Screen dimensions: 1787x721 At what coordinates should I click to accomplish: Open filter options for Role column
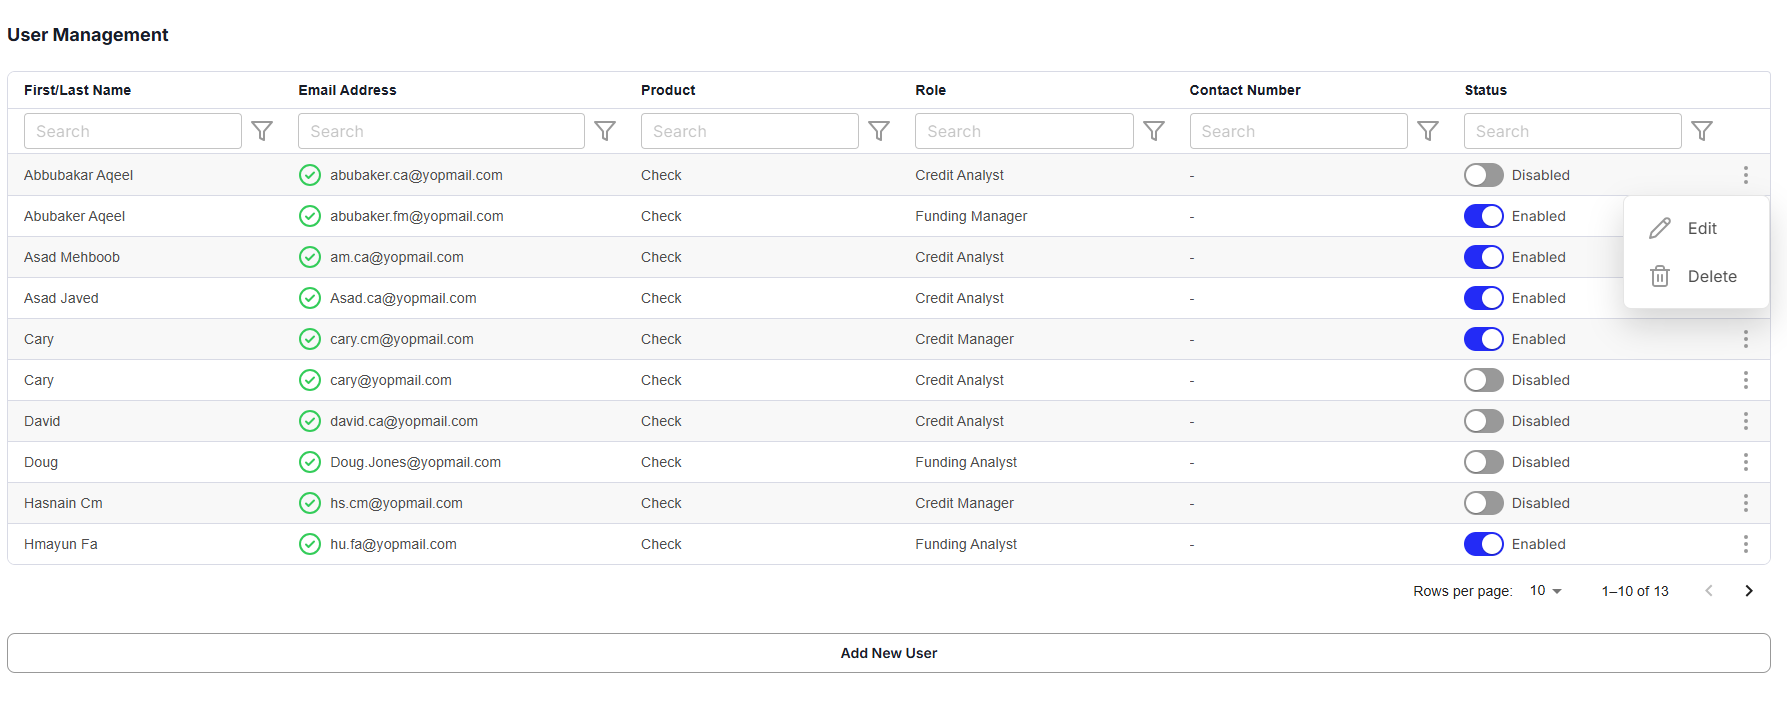1154,131
